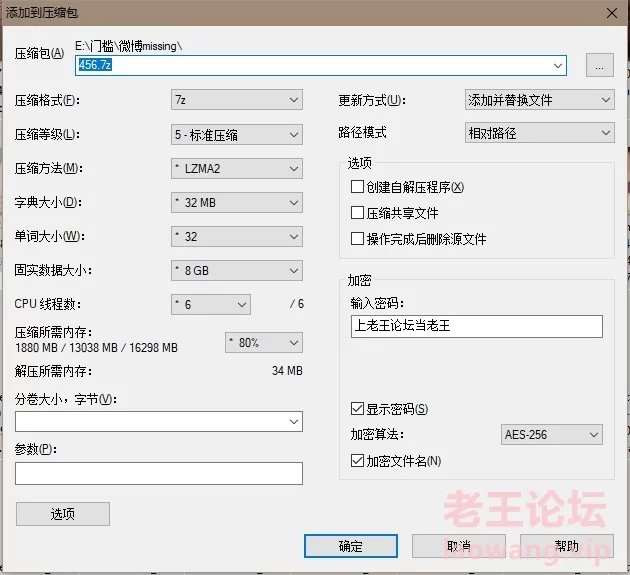The image size is (630, 575).
Task: Click the "/ 6" CPU thread total text
Action: pos(297,304)
